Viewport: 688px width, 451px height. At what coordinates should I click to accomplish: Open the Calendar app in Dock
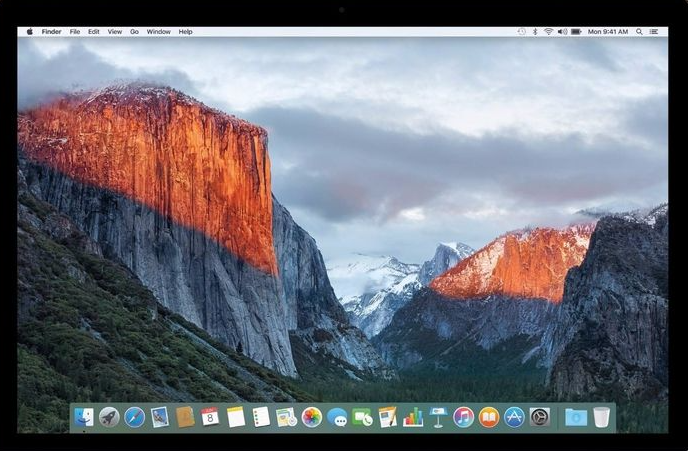210,417
